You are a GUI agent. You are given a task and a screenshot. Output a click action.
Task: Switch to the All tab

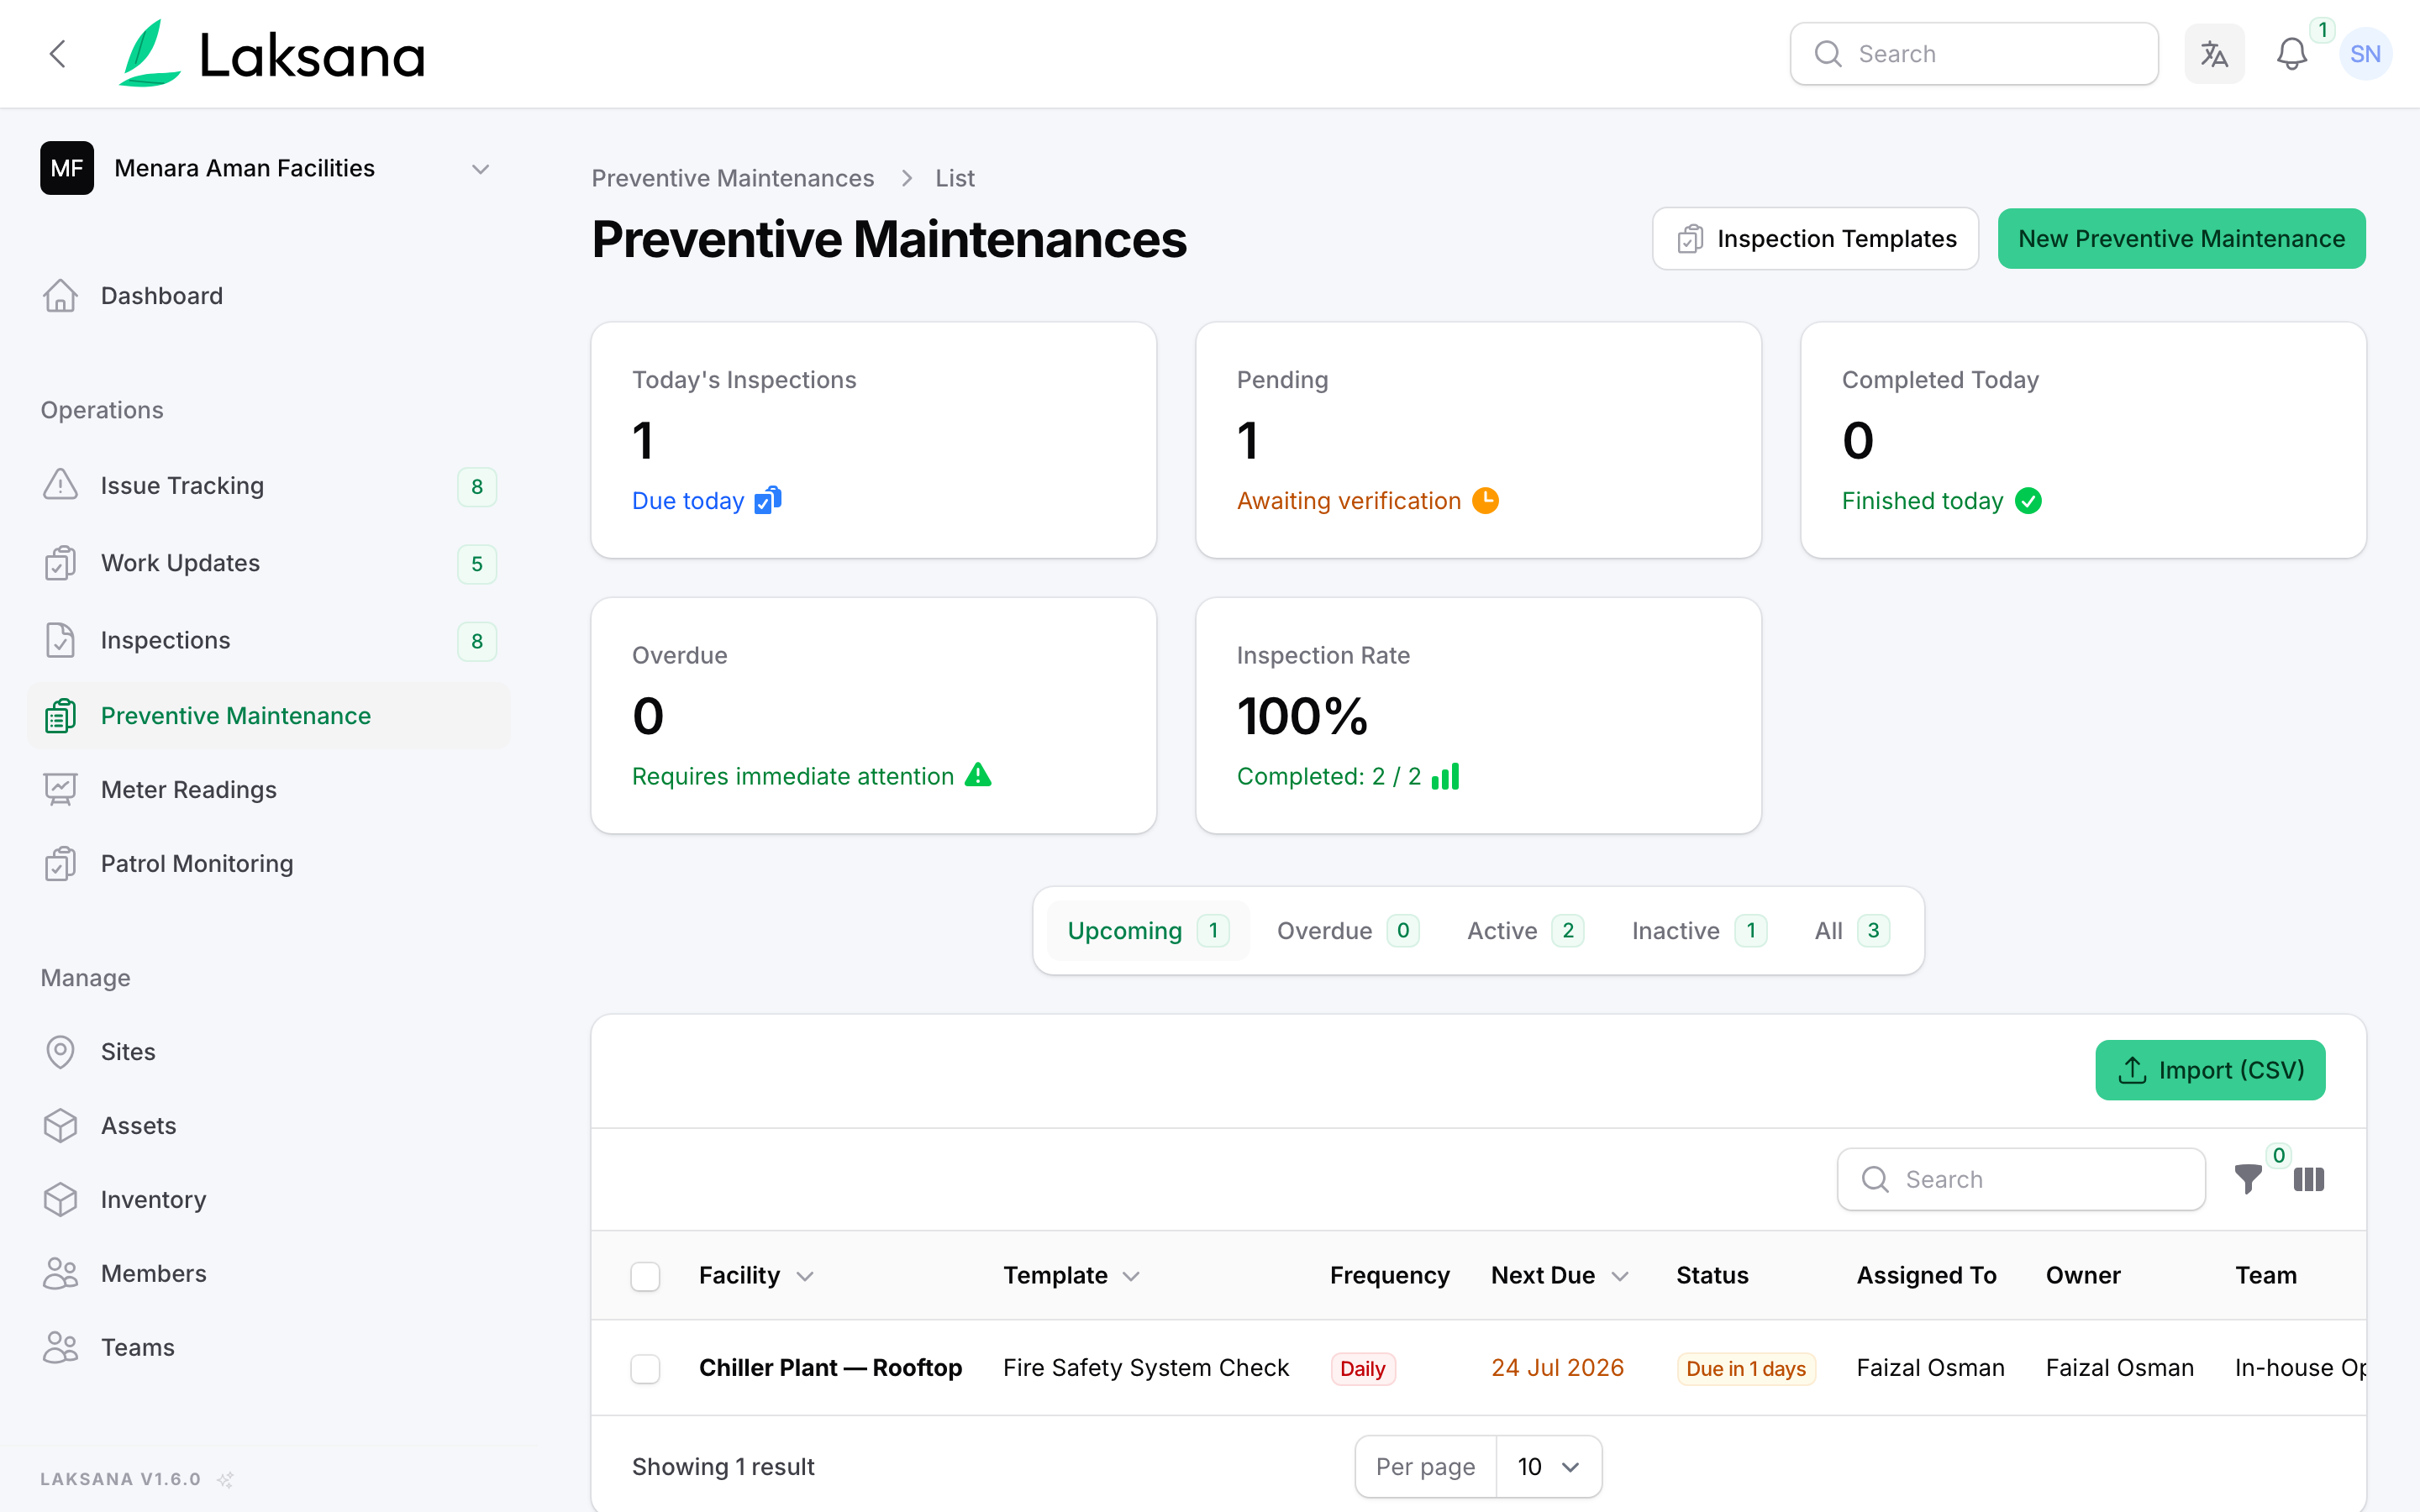(1852, 931)
